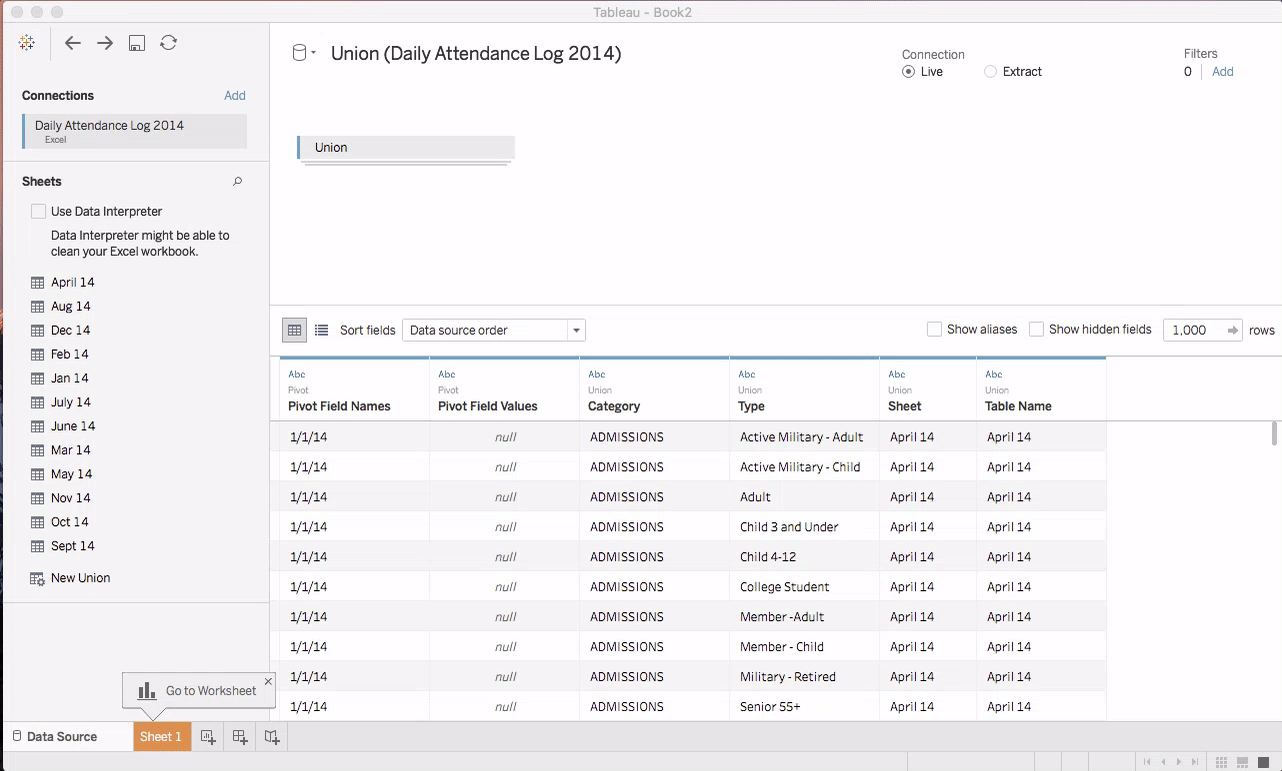1282x771 pixels.
Task: Click the Abc type icon above Category
Action: (x=597, y=375)
